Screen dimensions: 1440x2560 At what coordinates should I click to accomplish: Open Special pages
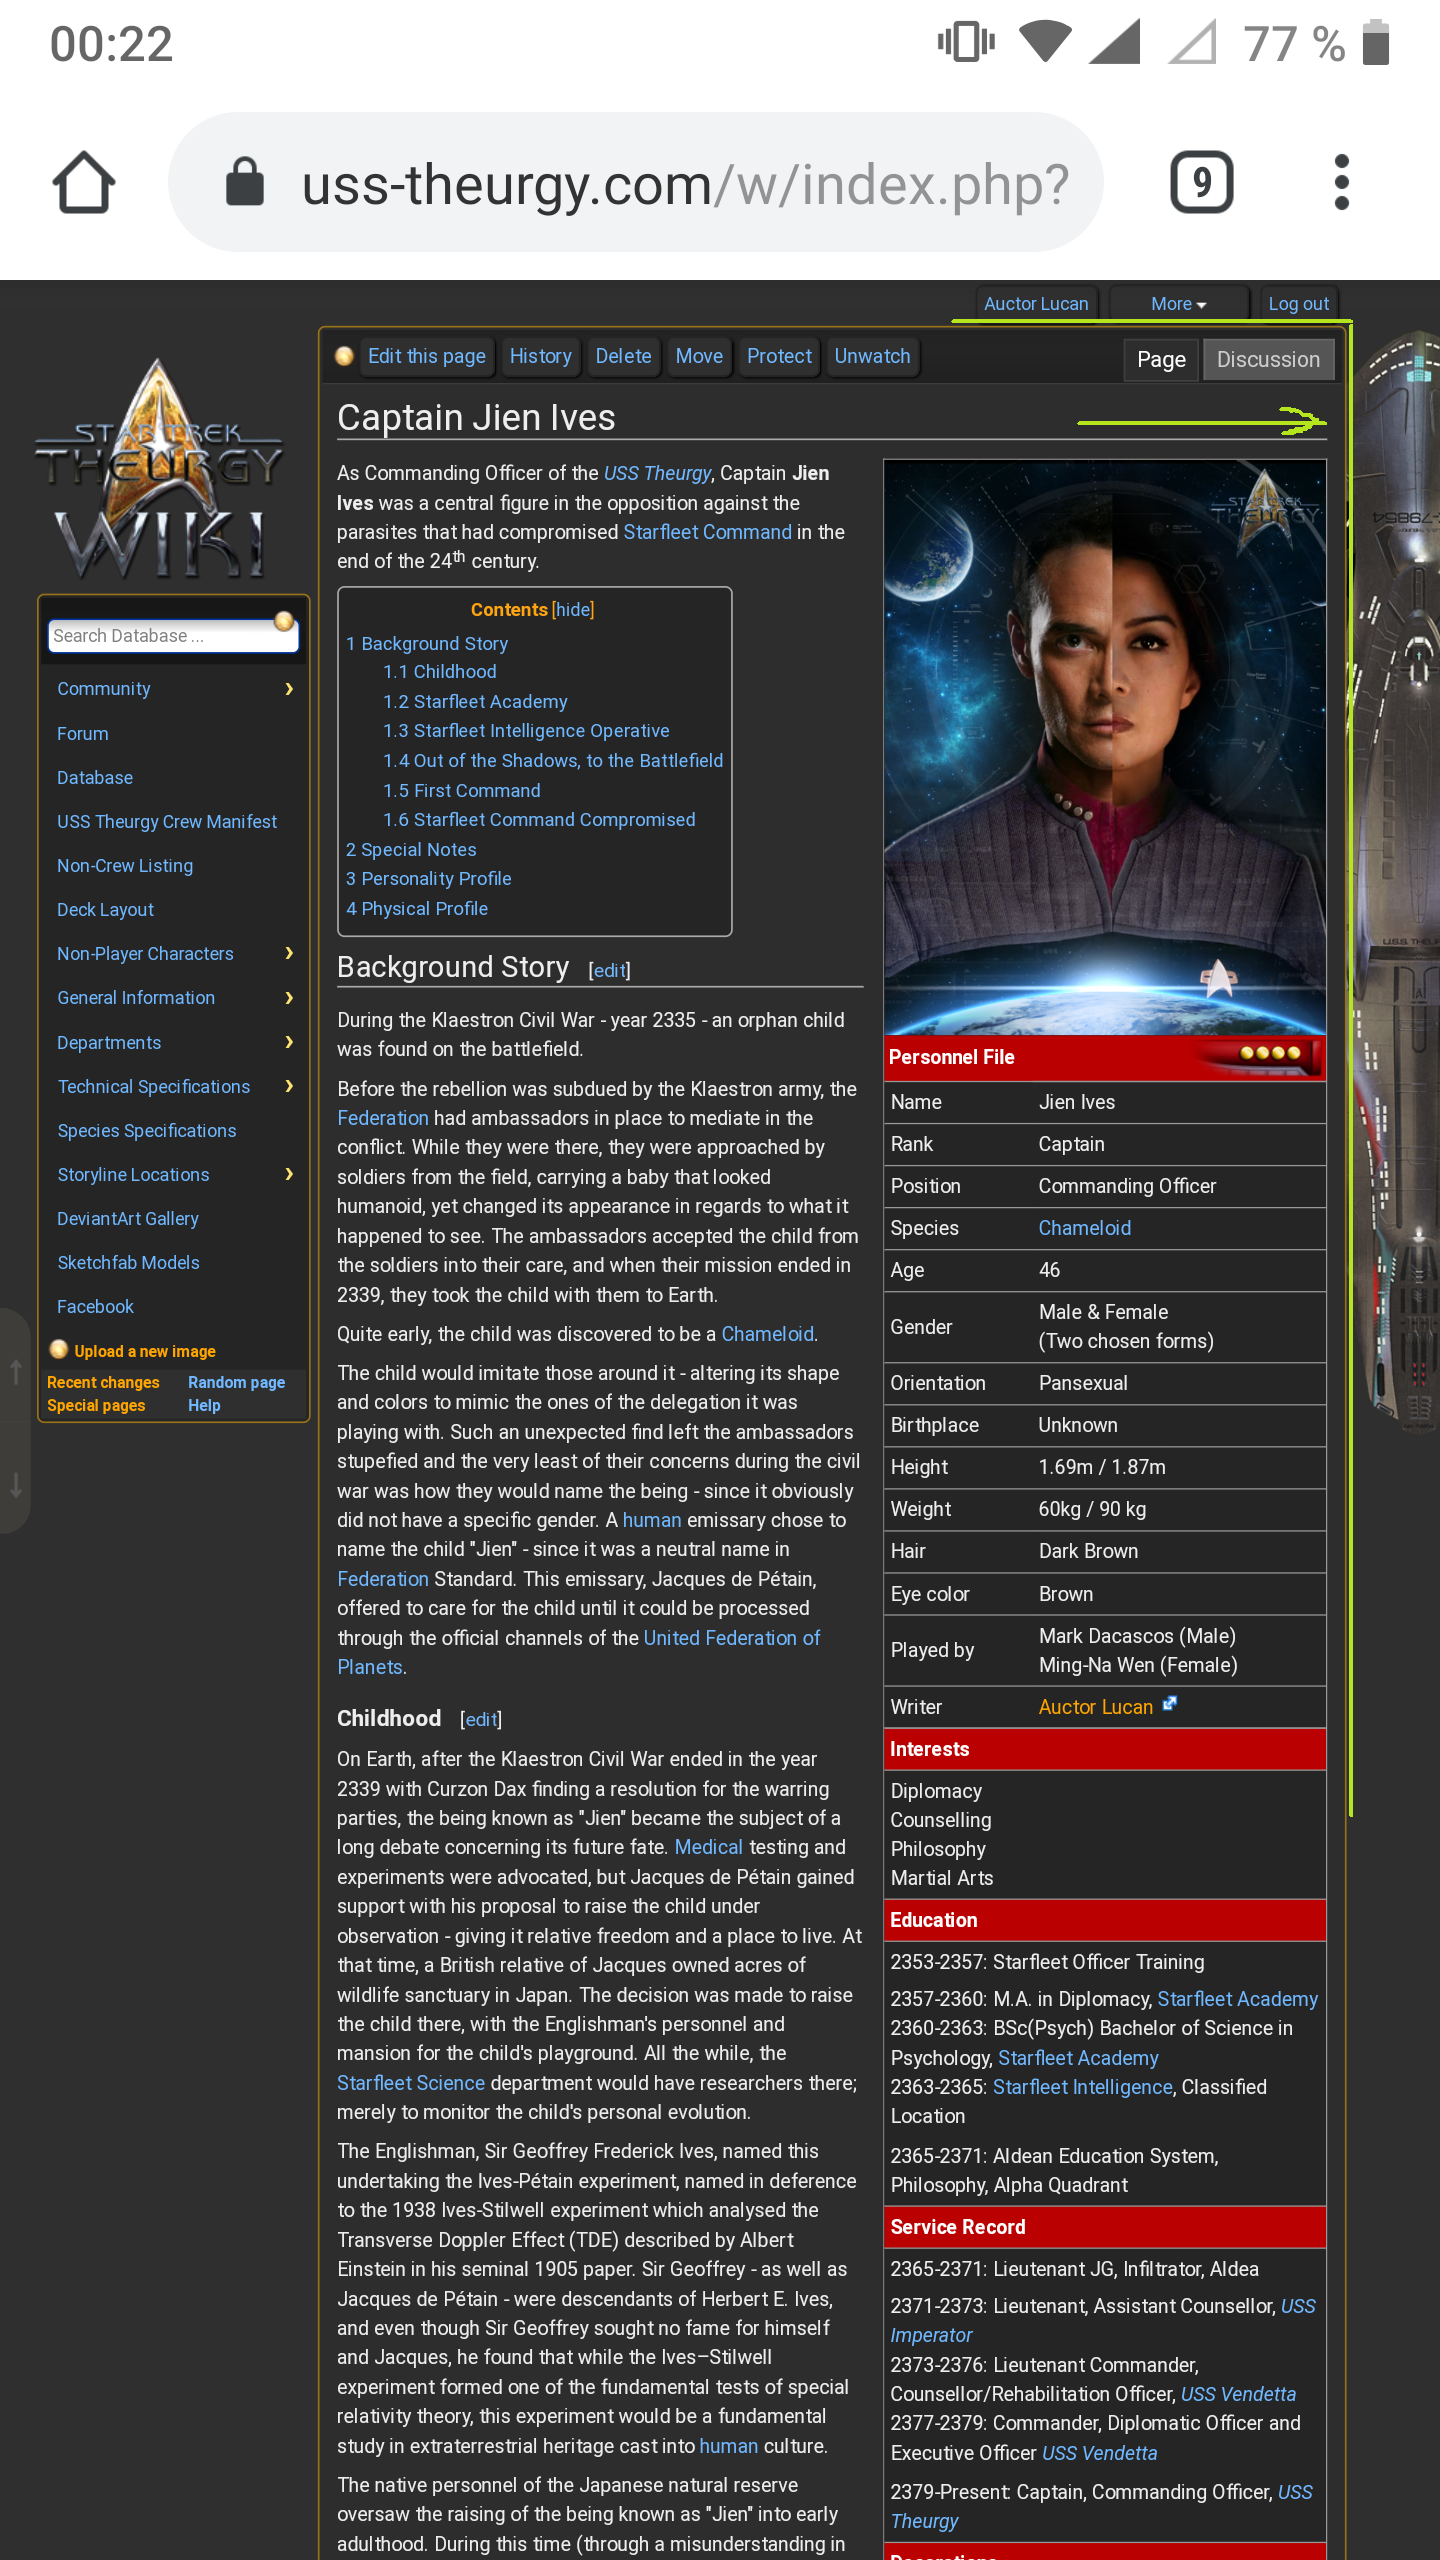pyautogui.click(x=96, y=1405)
